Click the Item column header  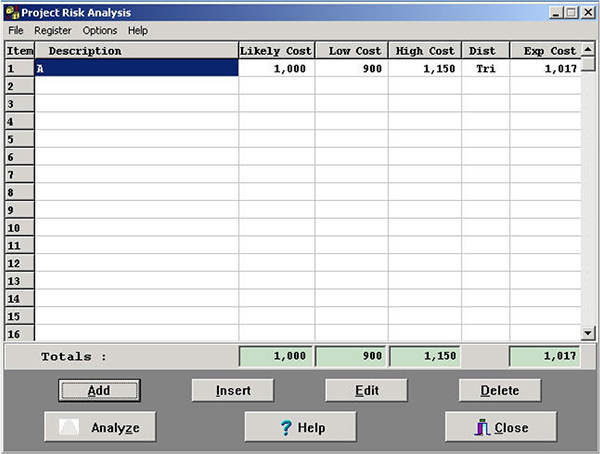click(x=20, y=51)
